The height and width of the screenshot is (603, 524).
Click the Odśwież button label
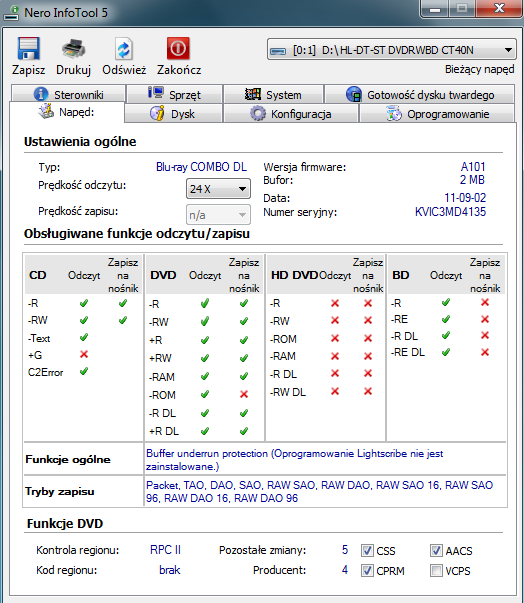pyautogui.click(x=124, y=70)
